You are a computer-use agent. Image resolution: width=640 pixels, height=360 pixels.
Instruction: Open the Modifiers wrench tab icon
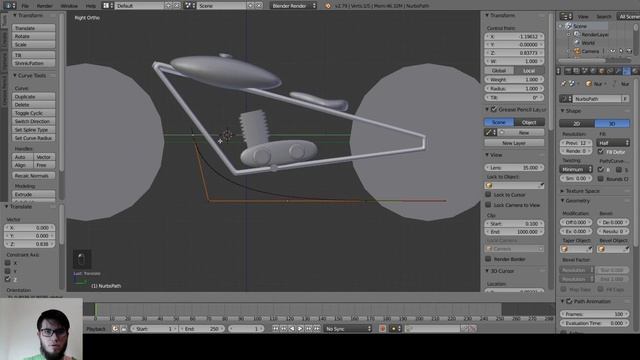click(618, 71)
